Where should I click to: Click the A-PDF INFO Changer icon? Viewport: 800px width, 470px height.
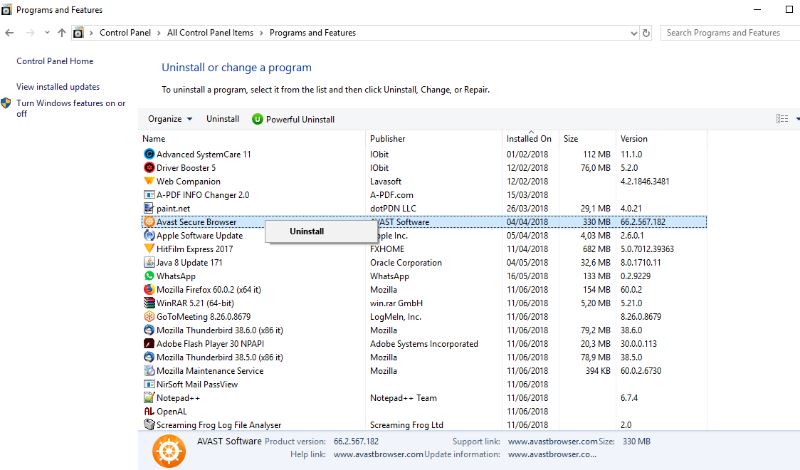(149, 194)
